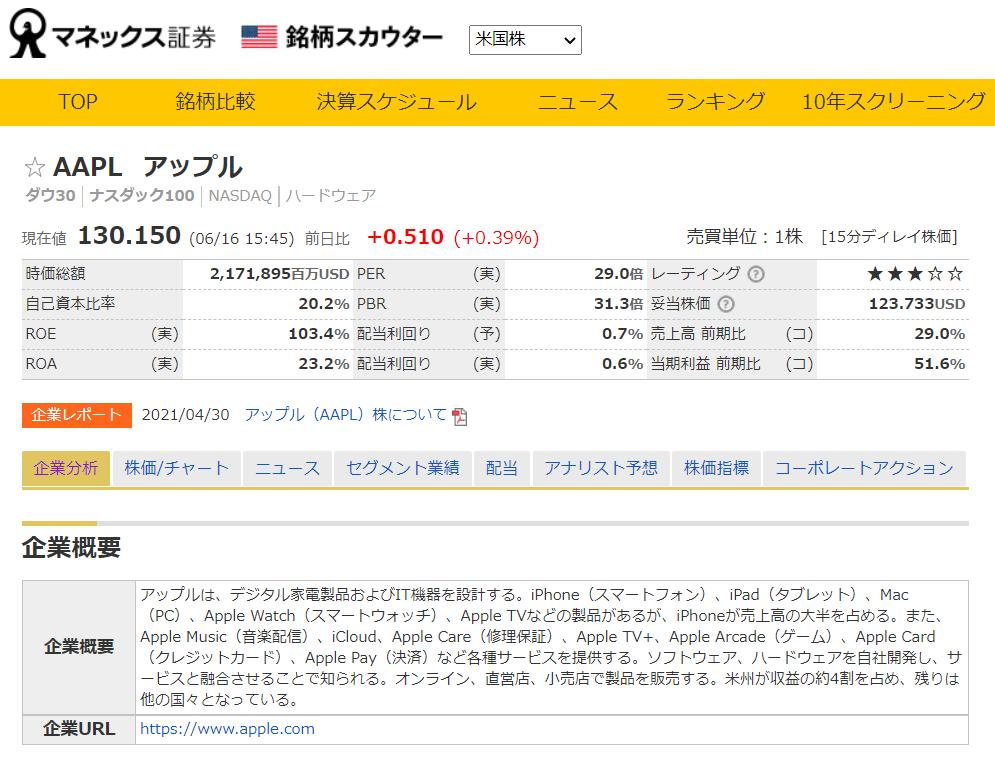
Task: Click the report date 2021/04/30
Action: click(185, 415)
